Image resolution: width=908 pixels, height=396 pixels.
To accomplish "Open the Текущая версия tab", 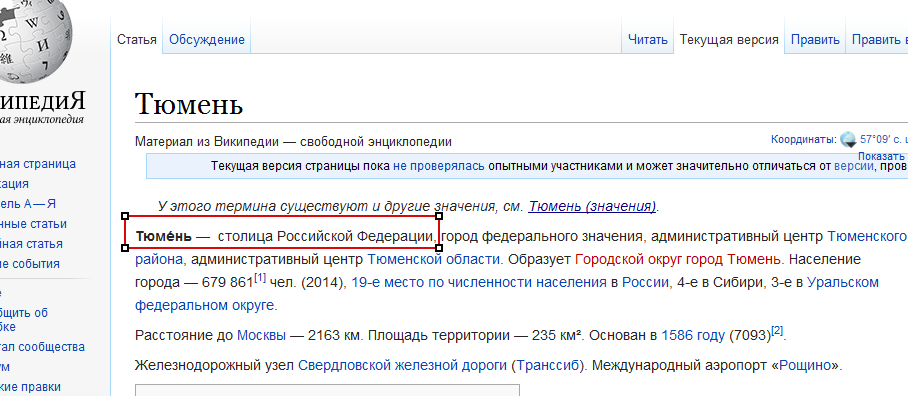I will click(x=729, y=40).
